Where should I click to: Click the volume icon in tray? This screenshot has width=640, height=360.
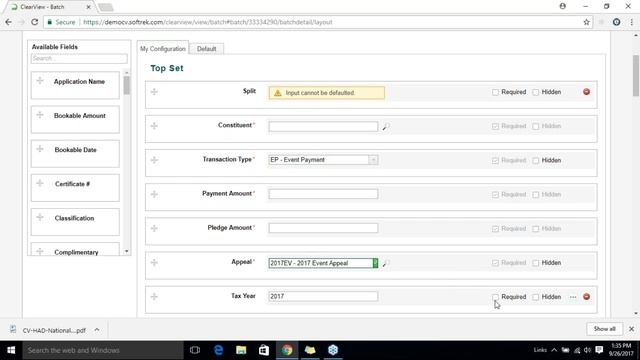point(587,350)
